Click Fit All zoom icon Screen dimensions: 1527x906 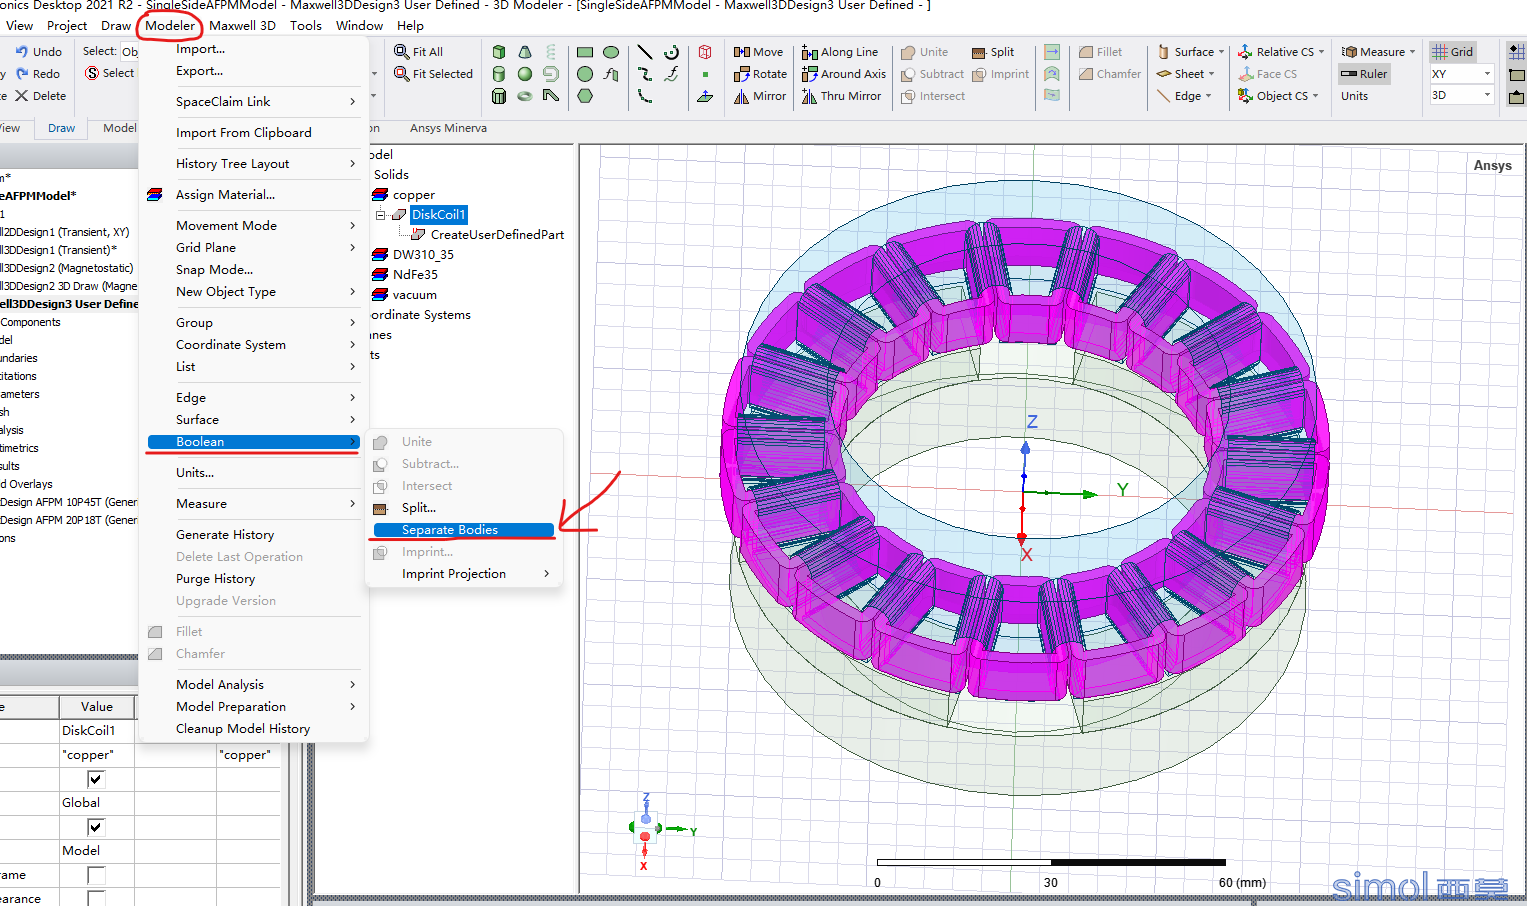coord(418,52)
